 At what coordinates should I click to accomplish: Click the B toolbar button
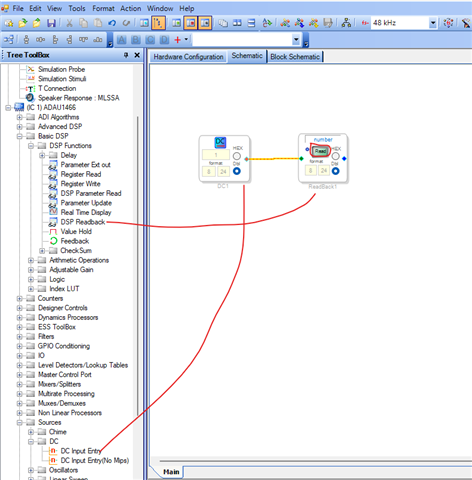(136, 40)
